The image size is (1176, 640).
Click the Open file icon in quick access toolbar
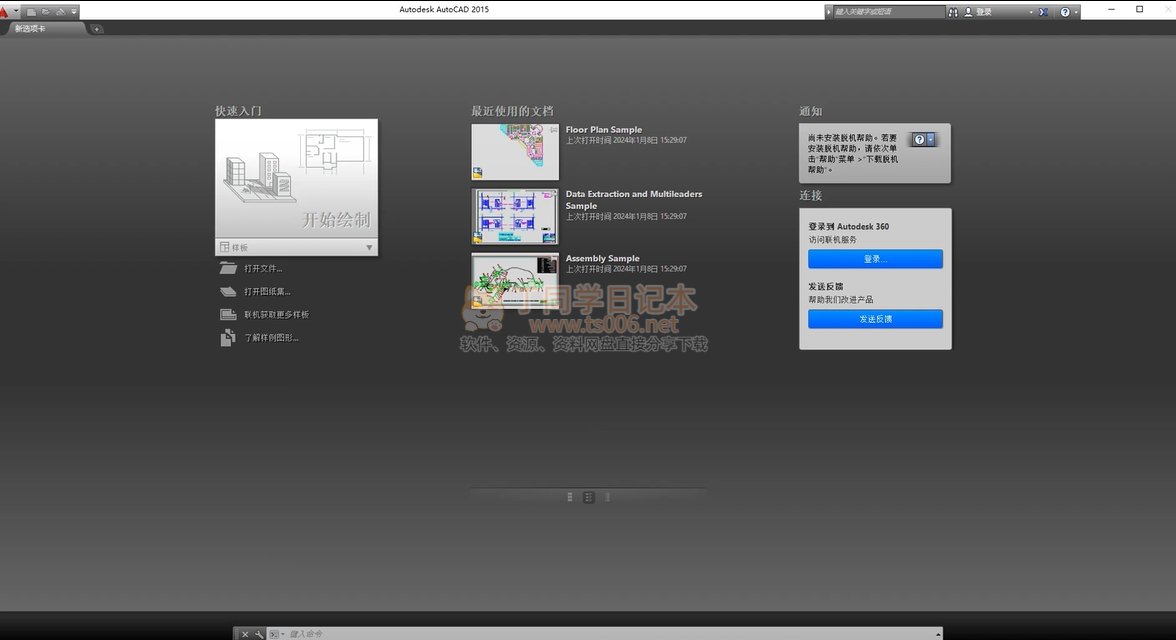click(x=46, y=12)
